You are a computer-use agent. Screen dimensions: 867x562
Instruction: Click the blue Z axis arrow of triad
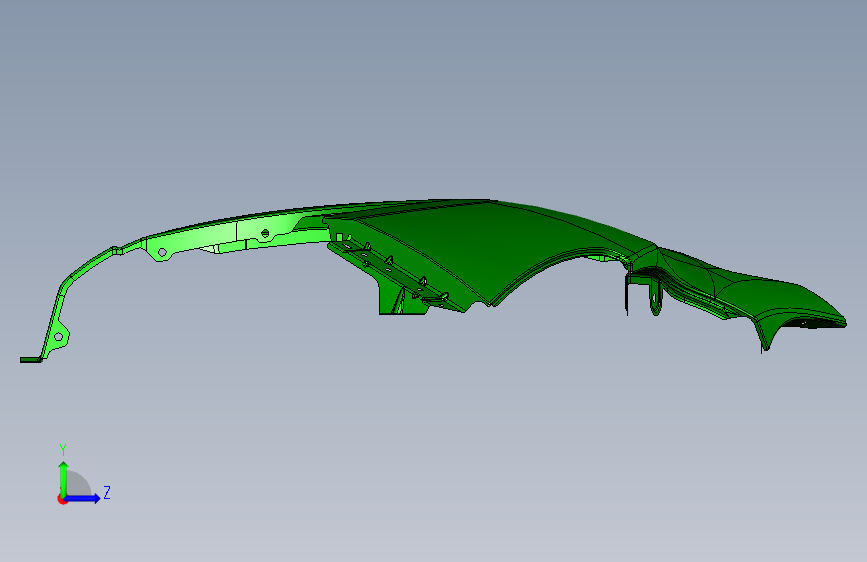click(82, 498)
